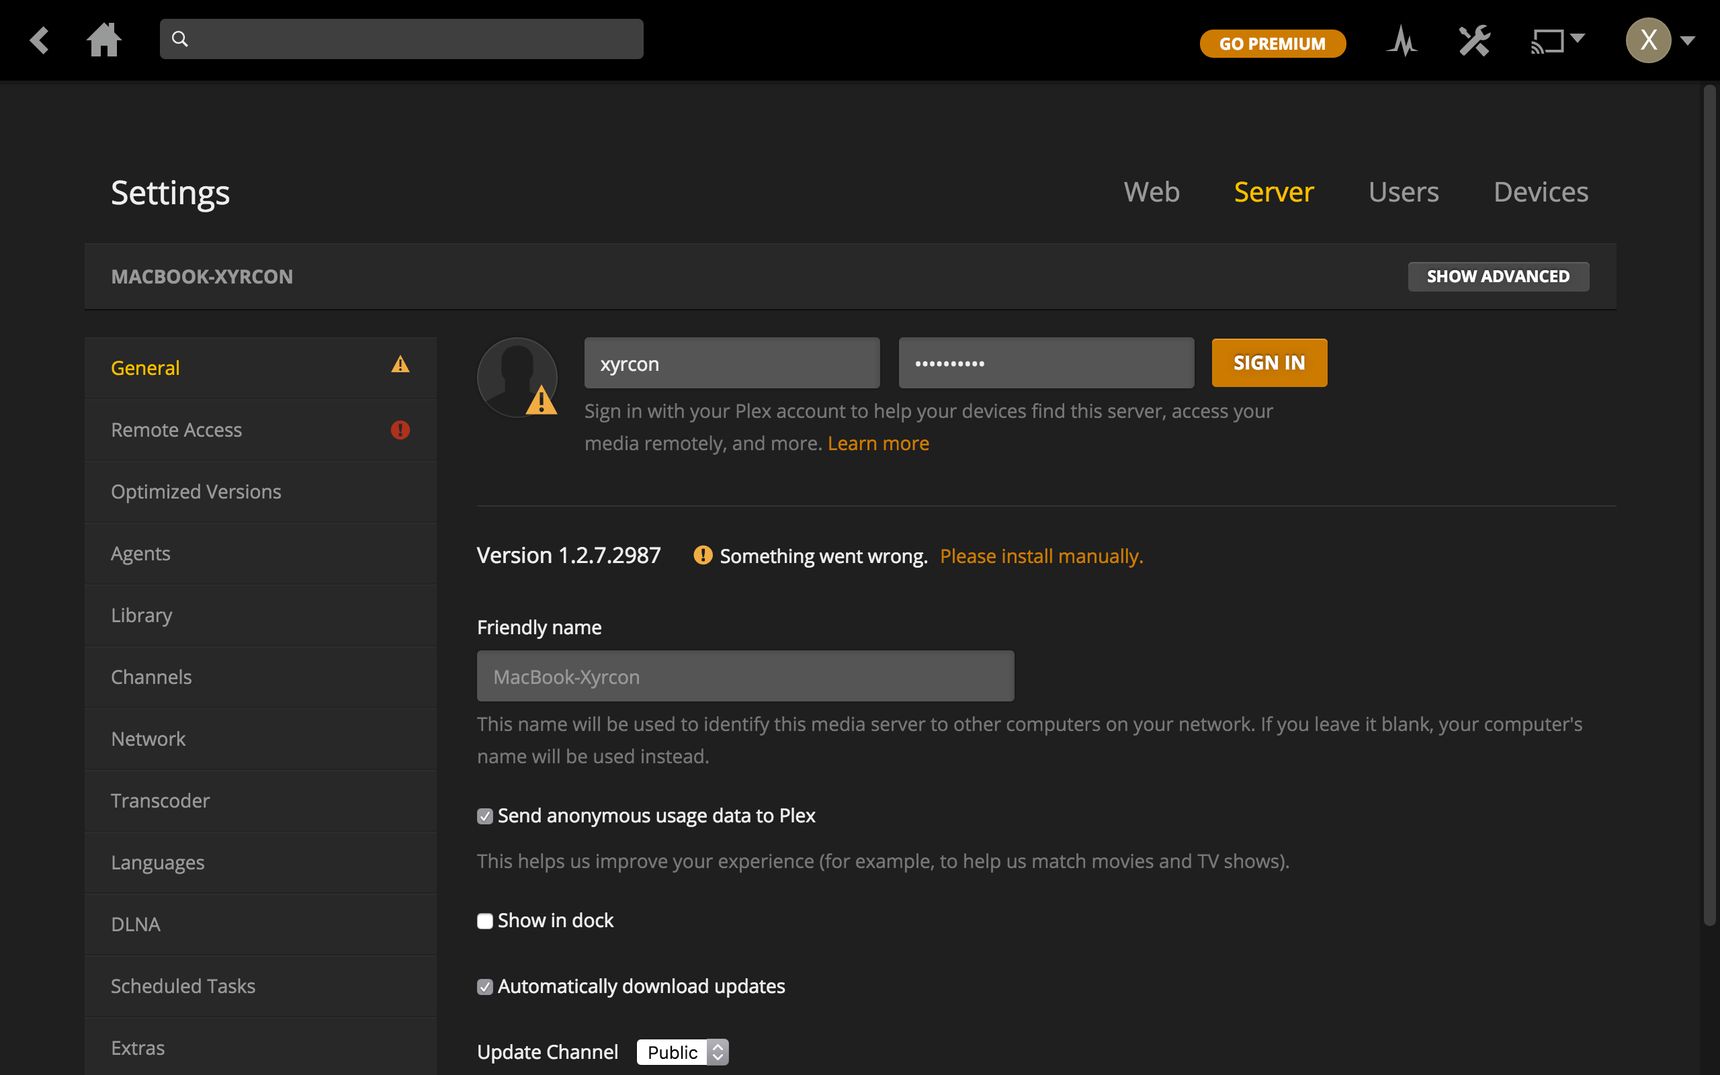The height and width of the screenshot is (1075, 1720).
Task: Select General in settings sidebar
Action: tap(260, 368)
